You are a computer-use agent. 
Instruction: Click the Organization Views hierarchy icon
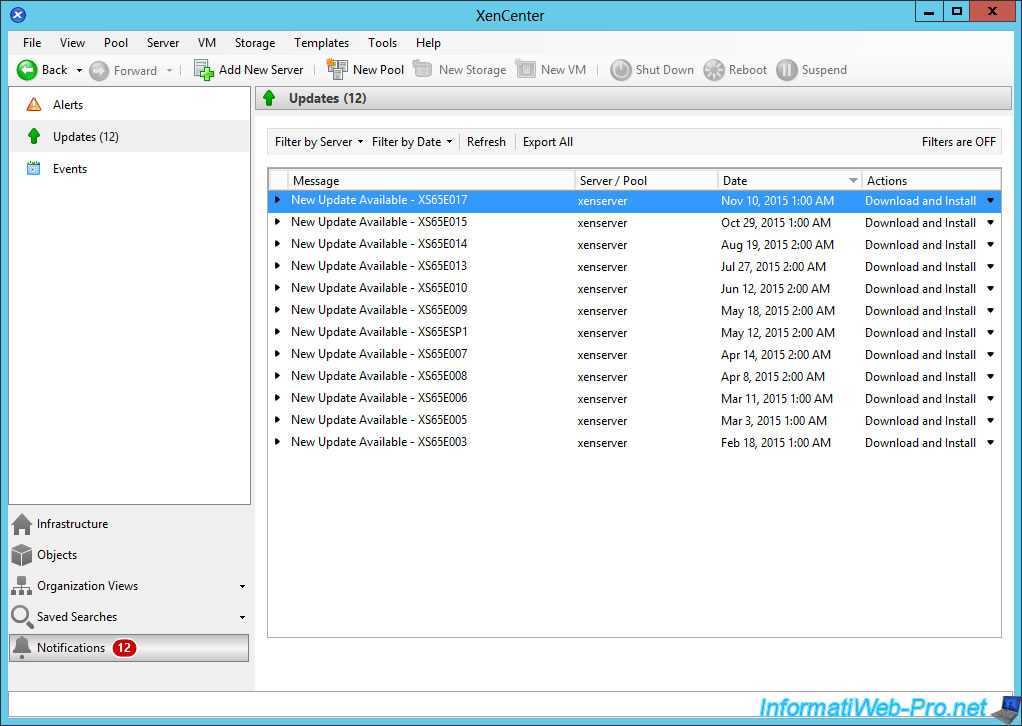pos(22,586)
